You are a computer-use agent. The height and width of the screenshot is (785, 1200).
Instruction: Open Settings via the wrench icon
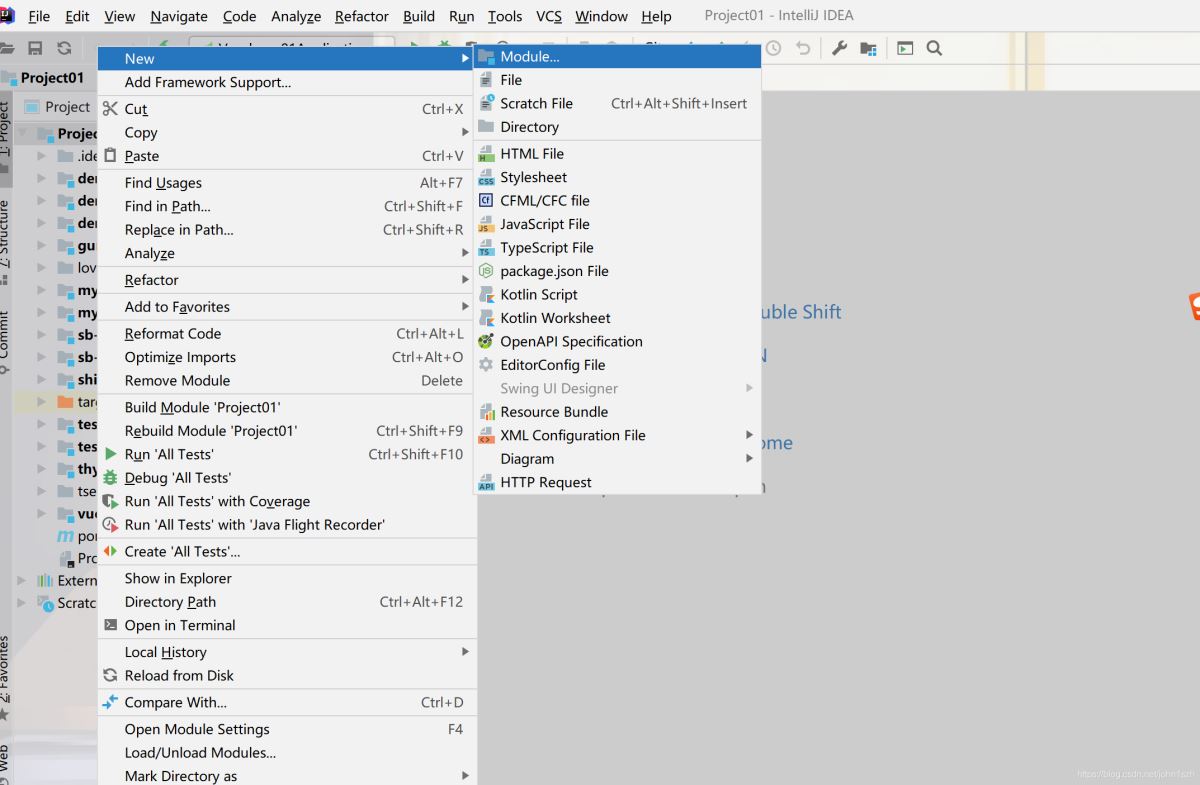pyautogui.click(x=840, y=48)
